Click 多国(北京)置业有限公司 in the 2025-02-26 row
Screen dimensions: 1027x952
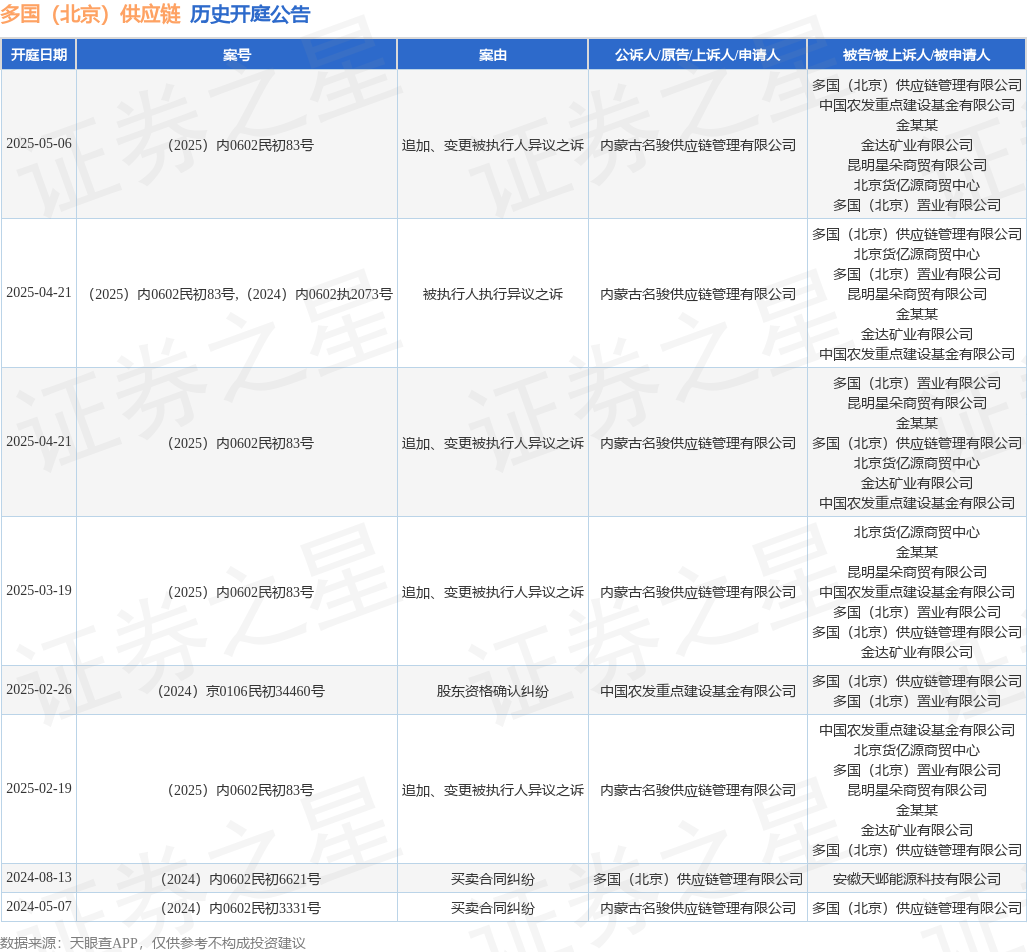click(x=916, y=701)
